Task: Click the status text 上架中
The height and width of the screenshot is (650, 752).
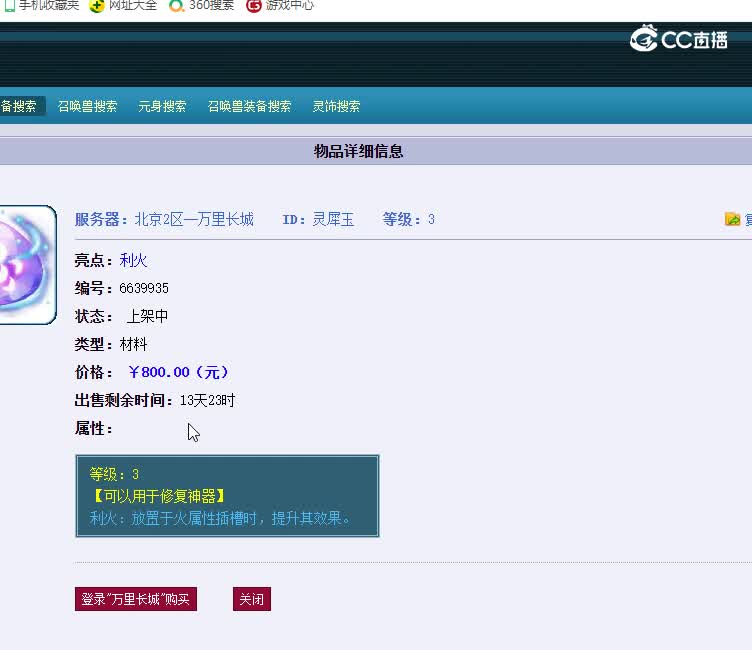Action: pos(147,316)
